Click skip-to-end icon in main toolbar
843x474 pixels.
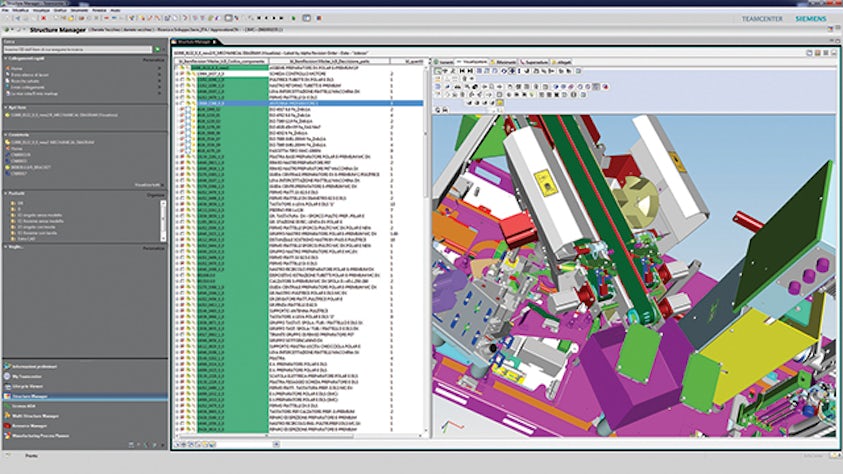[281, 18]
